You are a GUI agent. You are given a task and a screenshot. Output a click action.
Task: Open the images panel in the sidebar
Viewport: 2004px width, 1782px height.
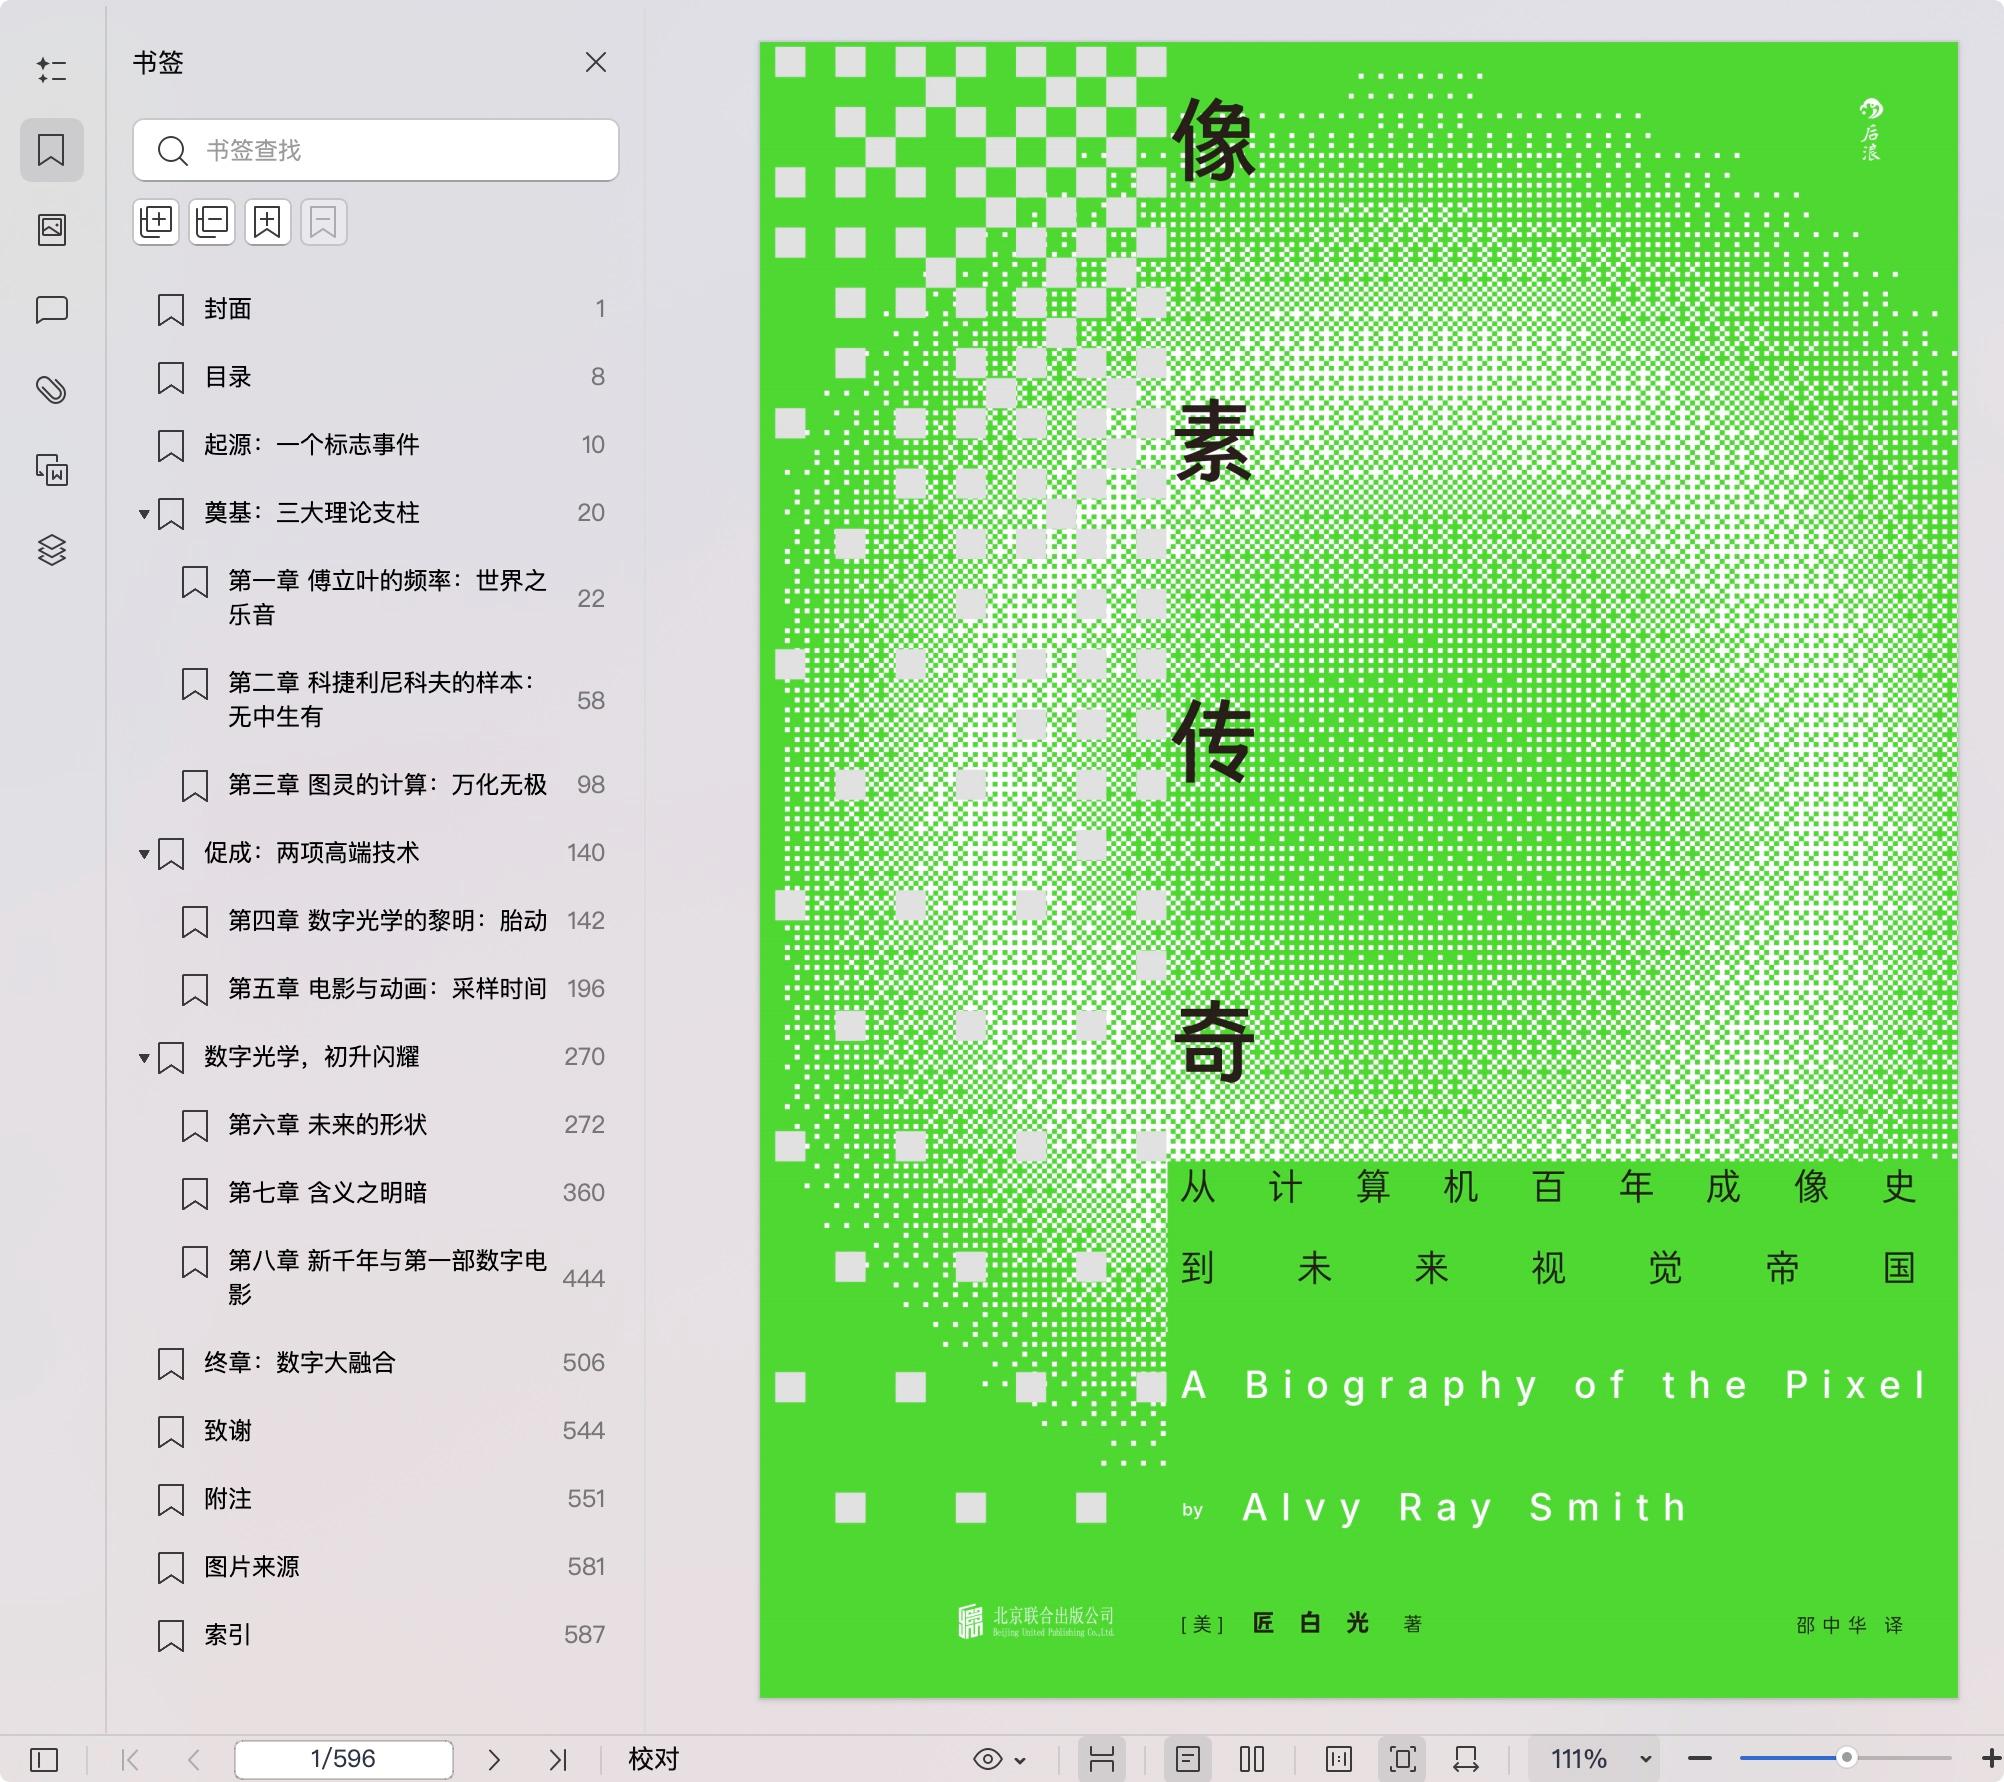(52, 229)
